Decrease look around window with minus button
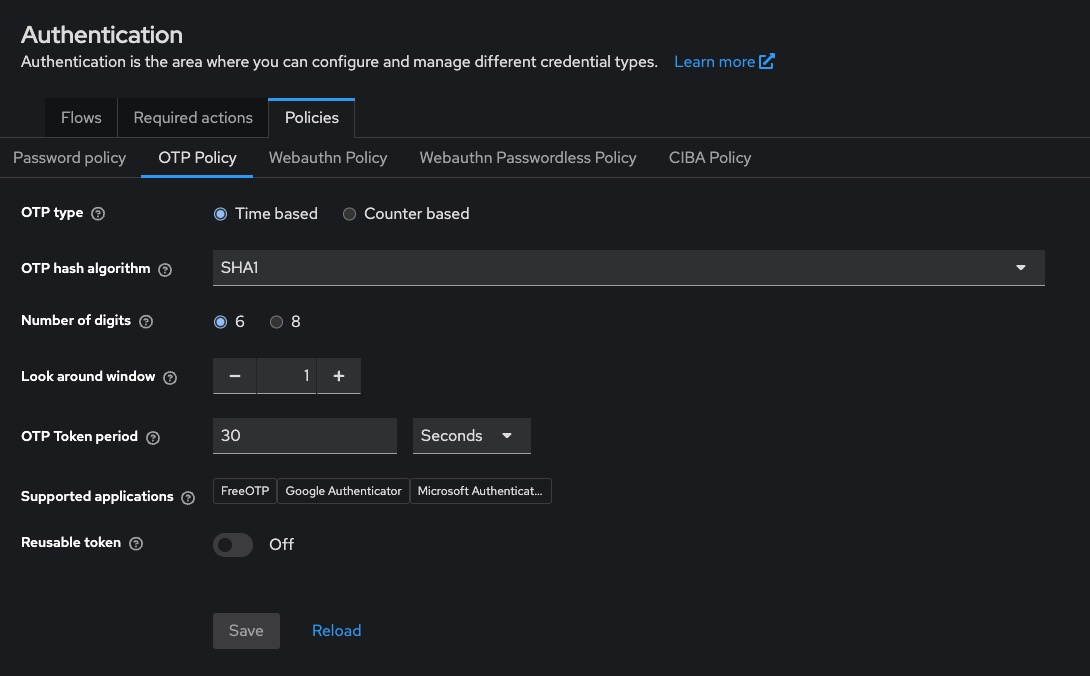 click(235, 376)
